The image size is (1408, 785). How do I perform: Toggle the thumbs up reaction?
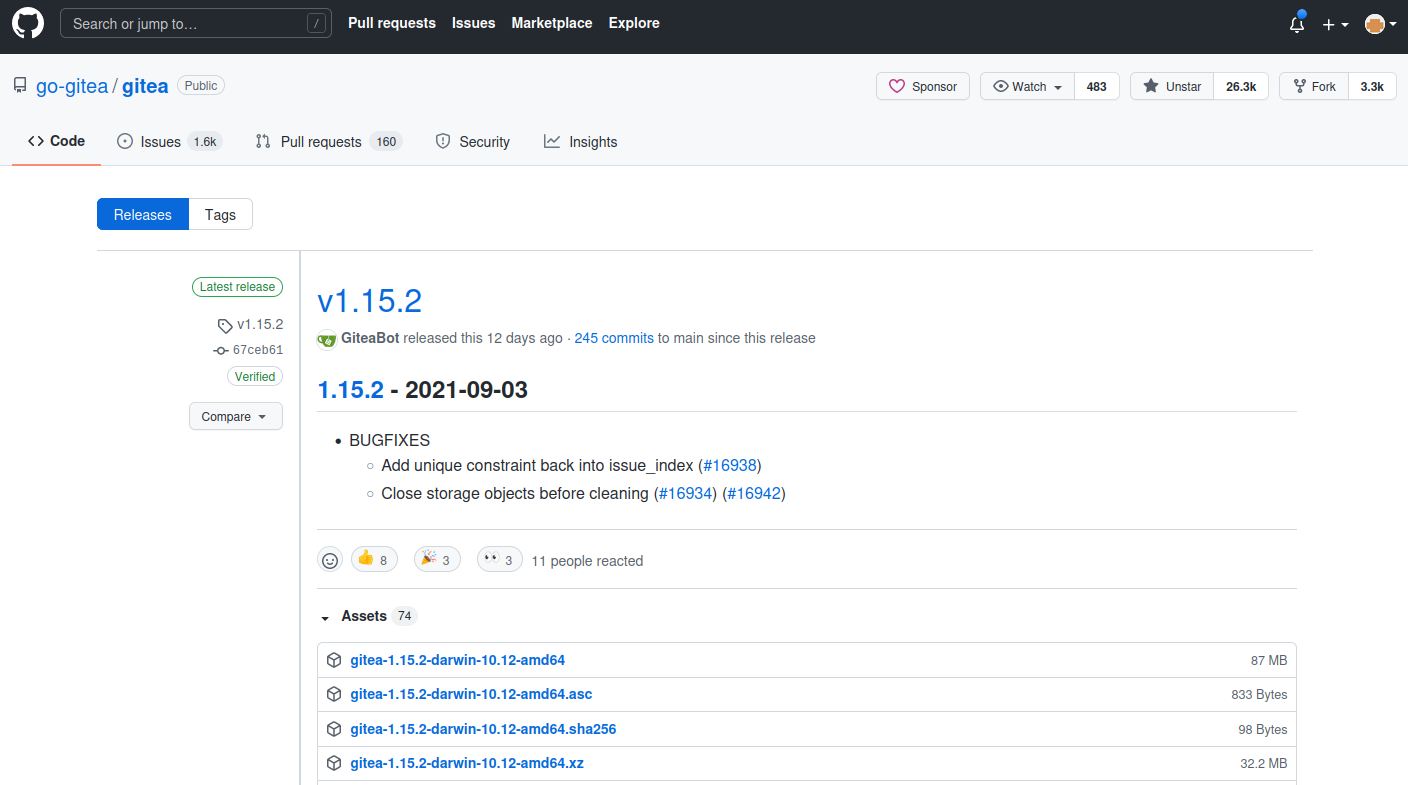point(373,559)
